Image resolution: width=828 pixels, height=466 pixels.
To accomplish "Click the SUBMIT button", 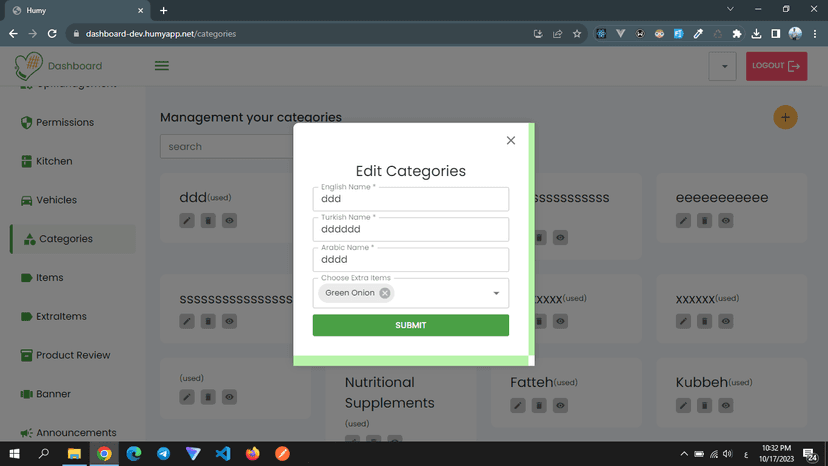I will [410, 325].
